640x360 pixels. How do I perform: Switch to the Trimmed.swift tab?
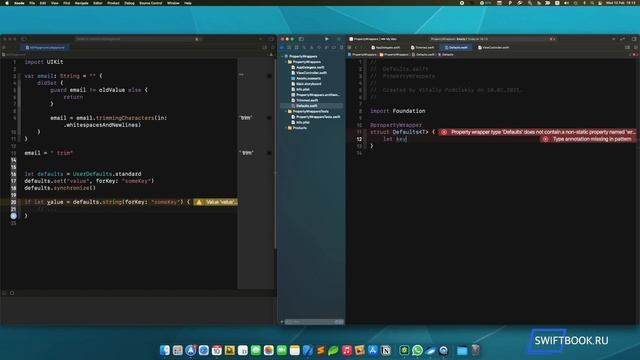(422, 48)
